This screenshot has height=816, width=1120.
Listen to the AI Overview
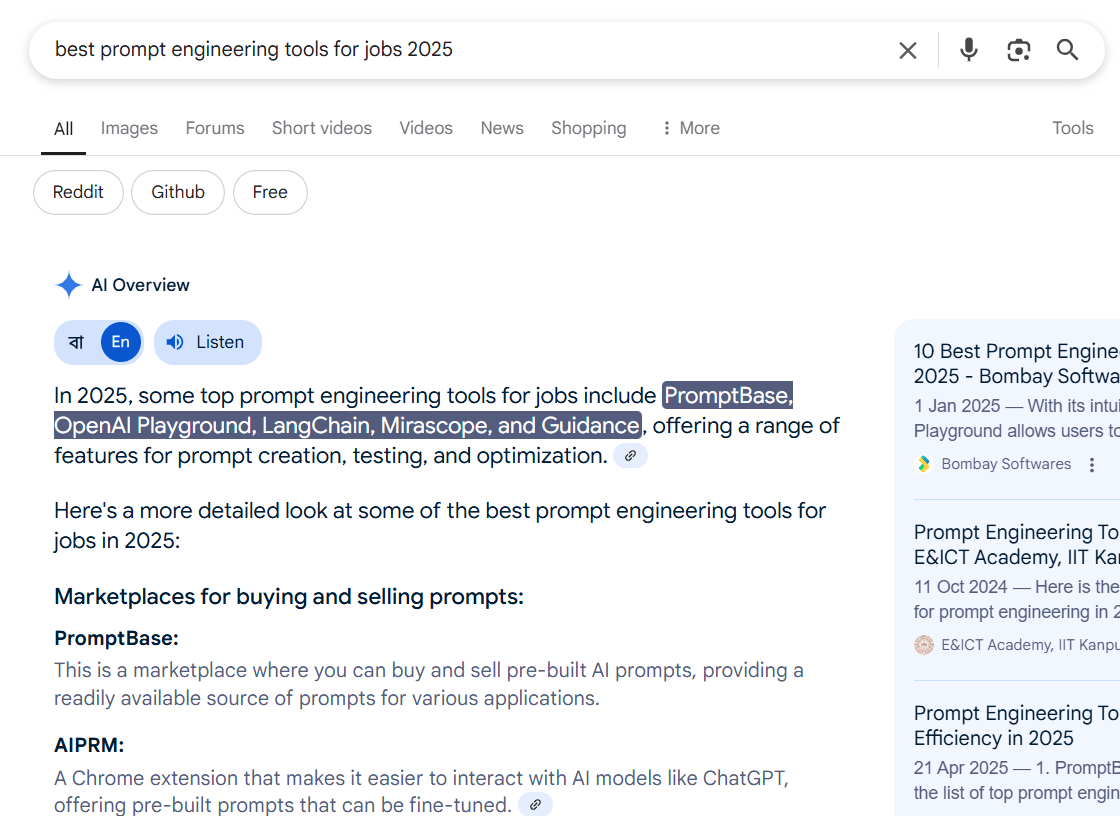click(208, 342)
